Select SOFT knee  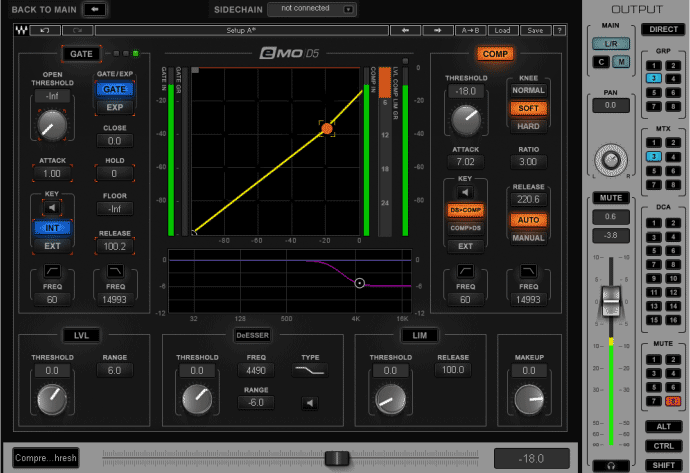tap(528, 108)
